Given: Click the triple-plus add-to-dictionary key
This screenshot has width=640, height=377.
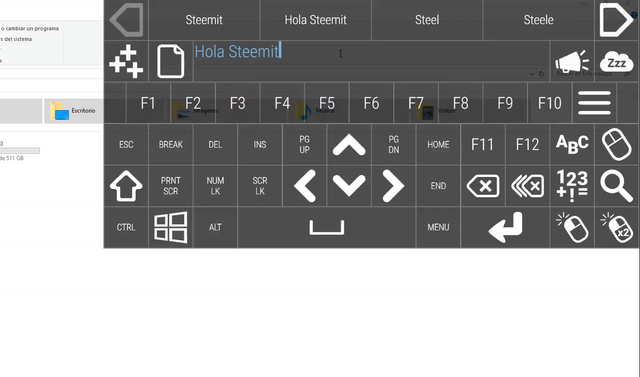Looking at the screenshot, I should 126,61.
